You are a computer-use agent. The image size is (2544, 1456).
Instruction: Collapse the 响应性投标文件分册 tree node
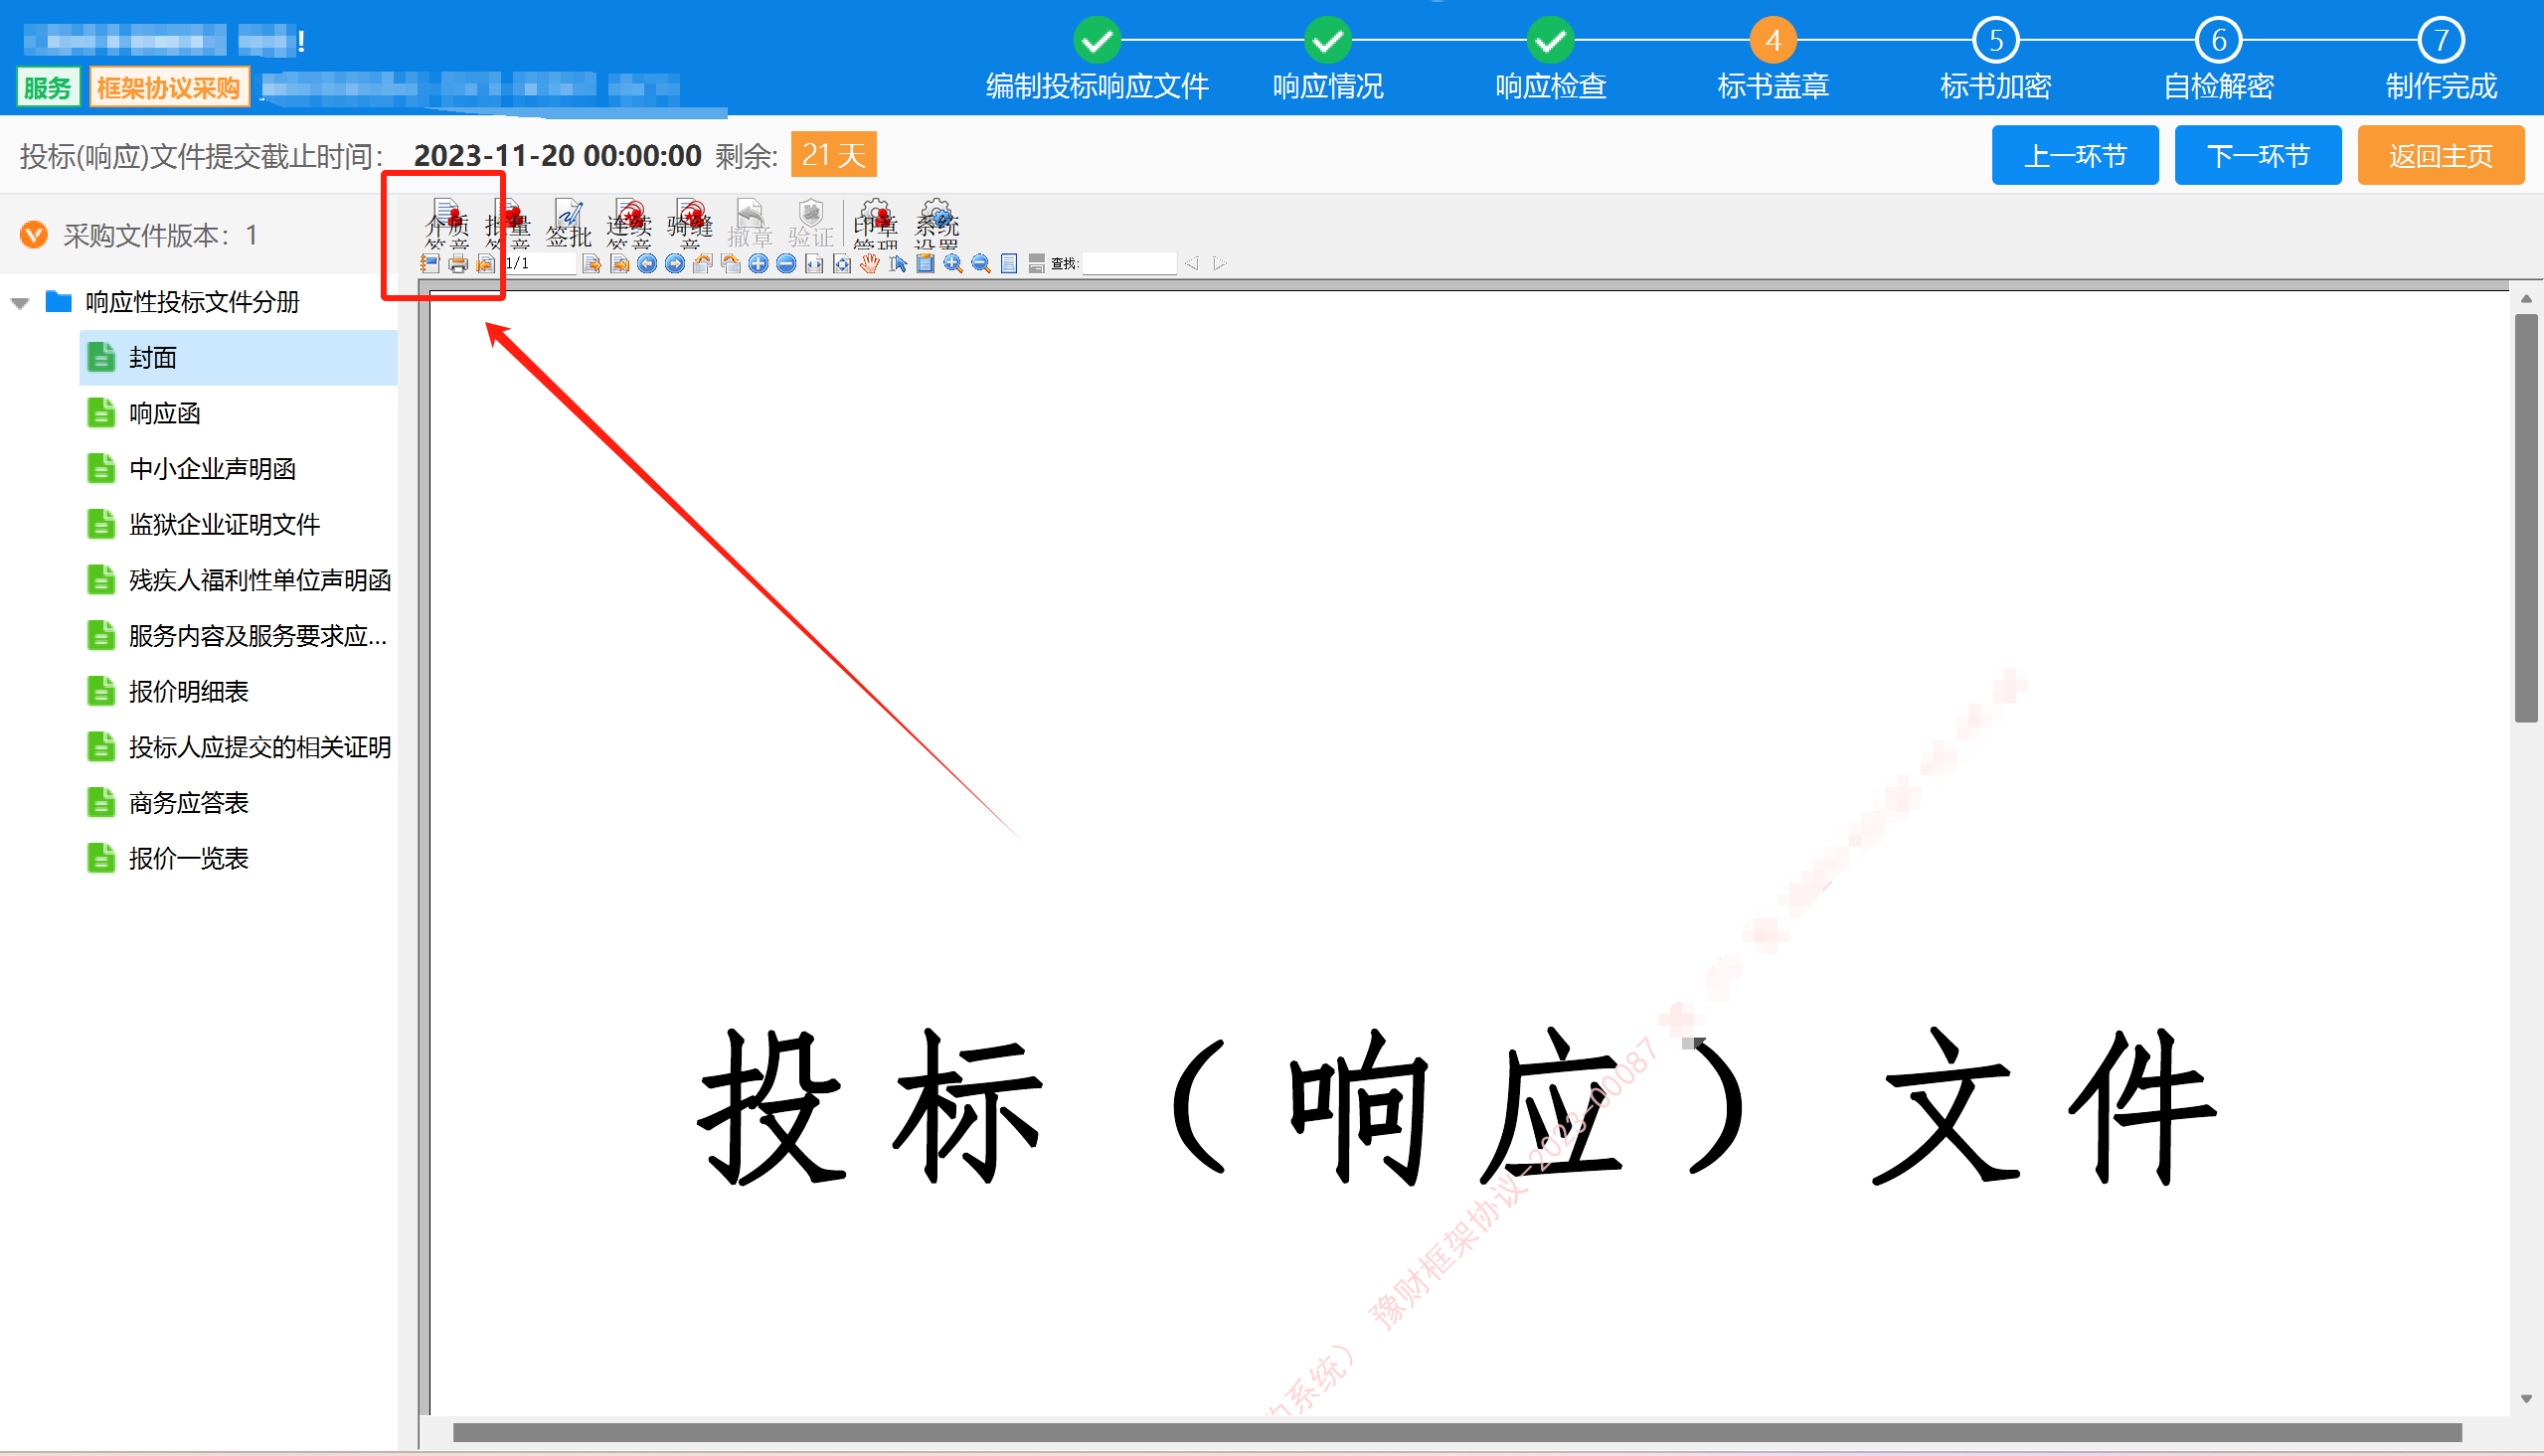tap(20, 302)
